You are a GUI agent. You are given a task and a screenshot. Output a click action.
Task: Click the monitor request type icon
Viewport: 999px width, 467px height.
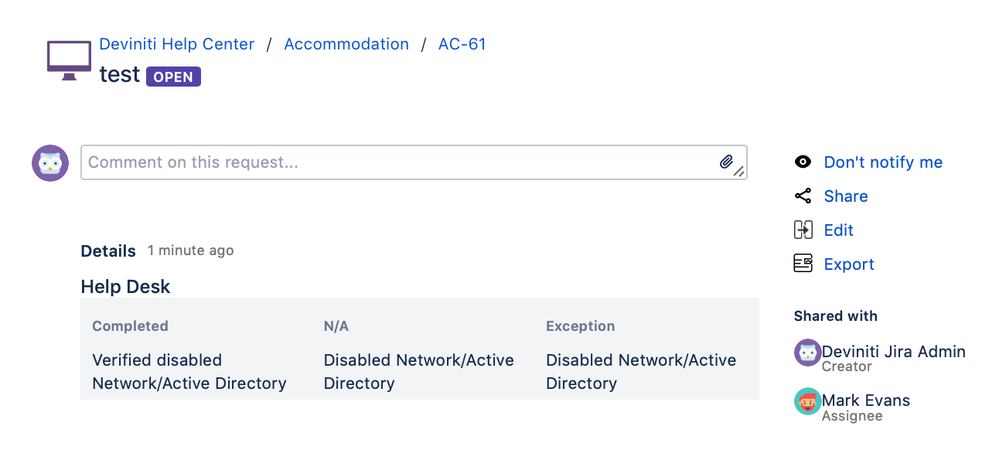(69, 59)
